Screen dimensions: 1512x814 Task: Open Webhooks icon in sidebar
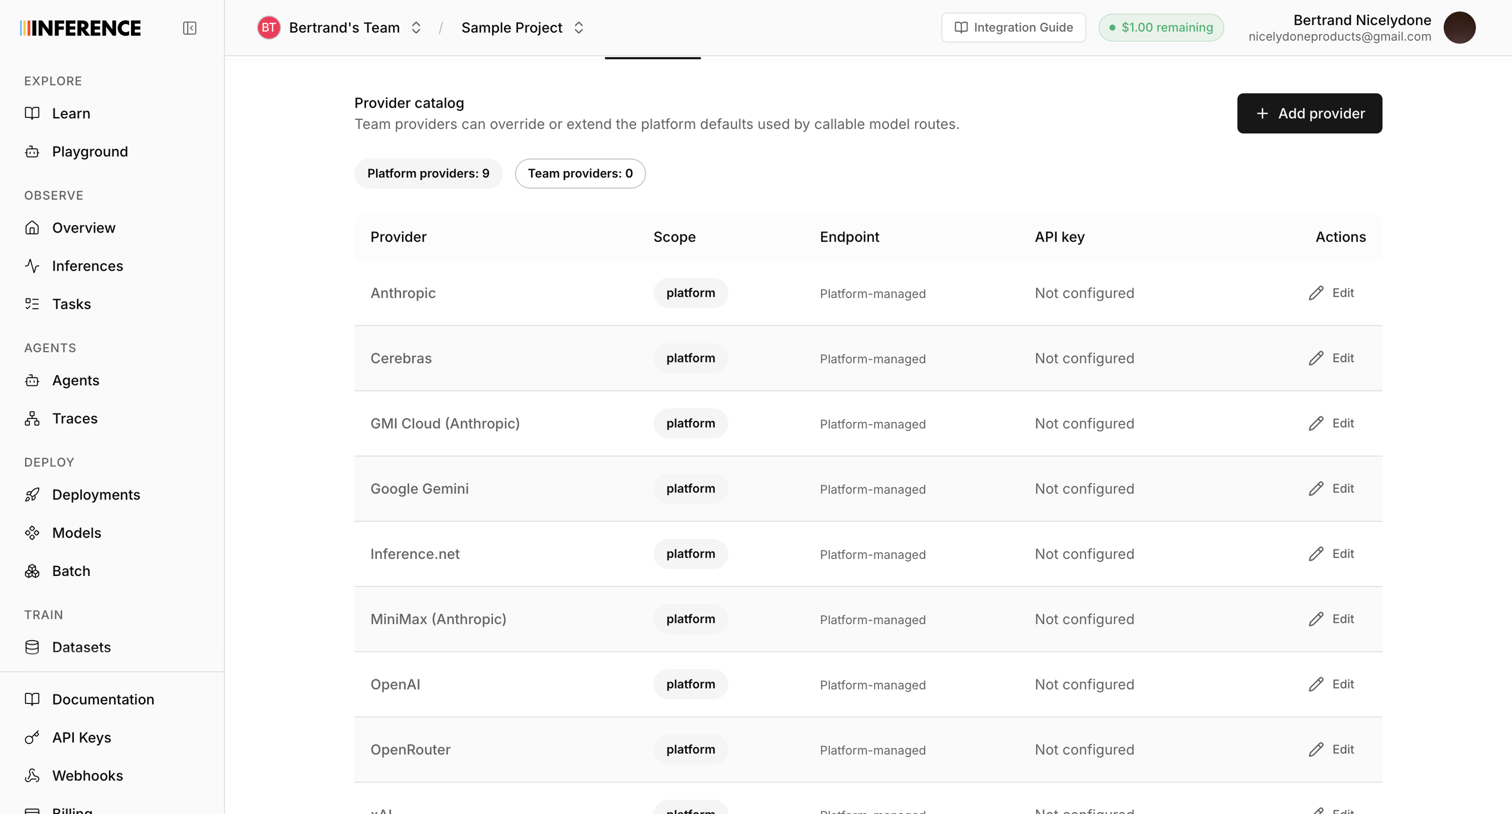tap(32, 775)
